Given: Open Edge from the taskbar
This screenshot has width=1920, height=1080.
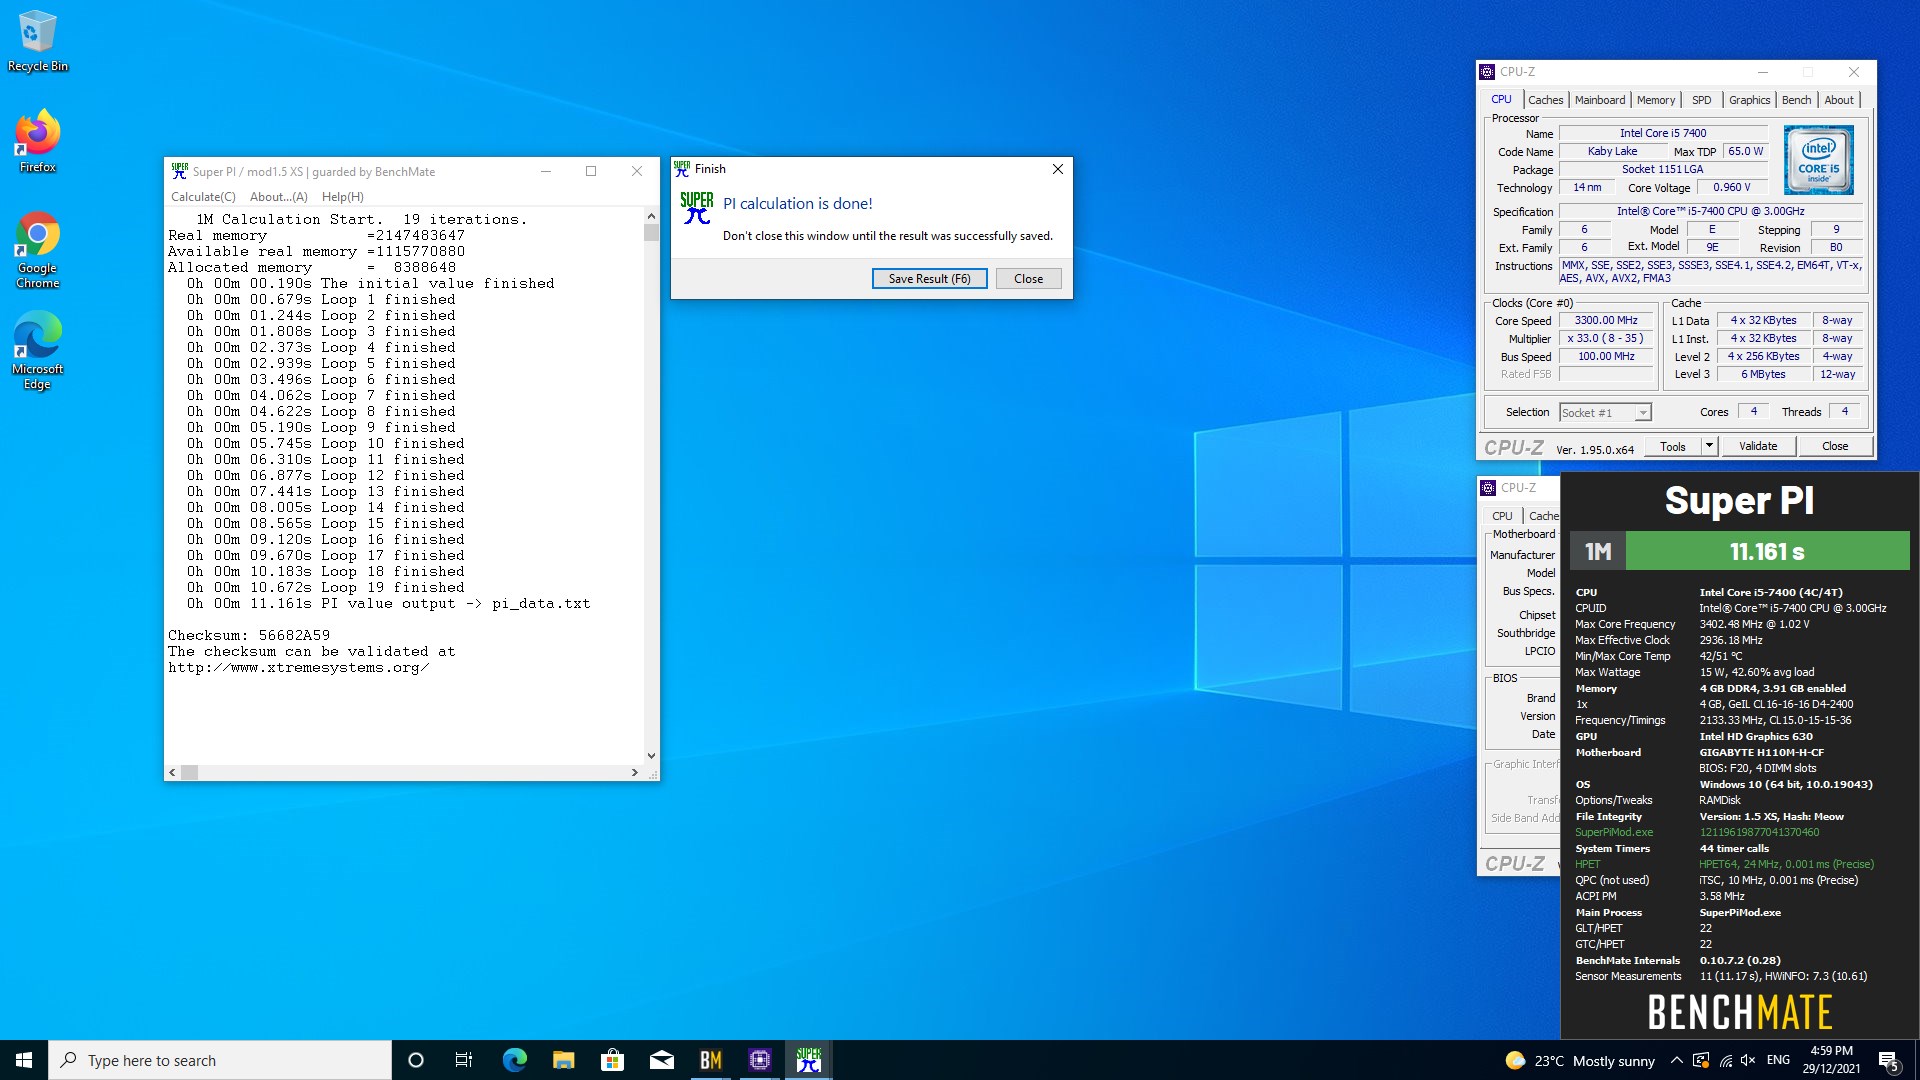Looking at the screenshot, I should [514, 1060].
